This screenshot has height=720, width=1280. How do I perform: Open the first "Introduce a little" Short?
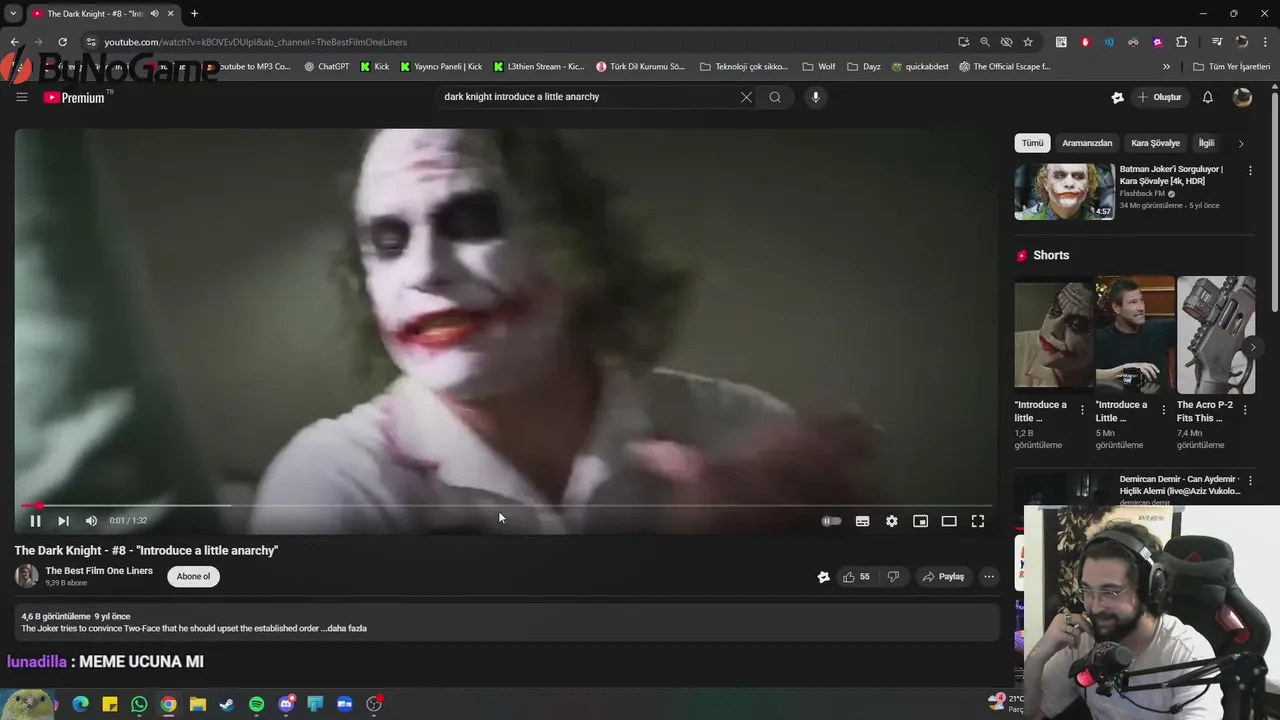(1054, 333)
